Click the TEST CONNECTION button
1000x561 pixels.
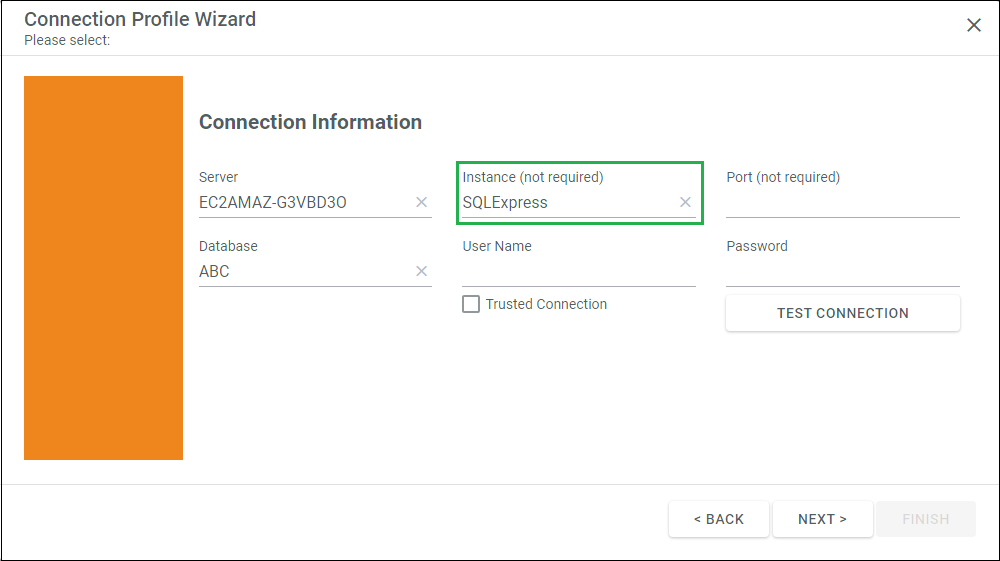point(842,313)
